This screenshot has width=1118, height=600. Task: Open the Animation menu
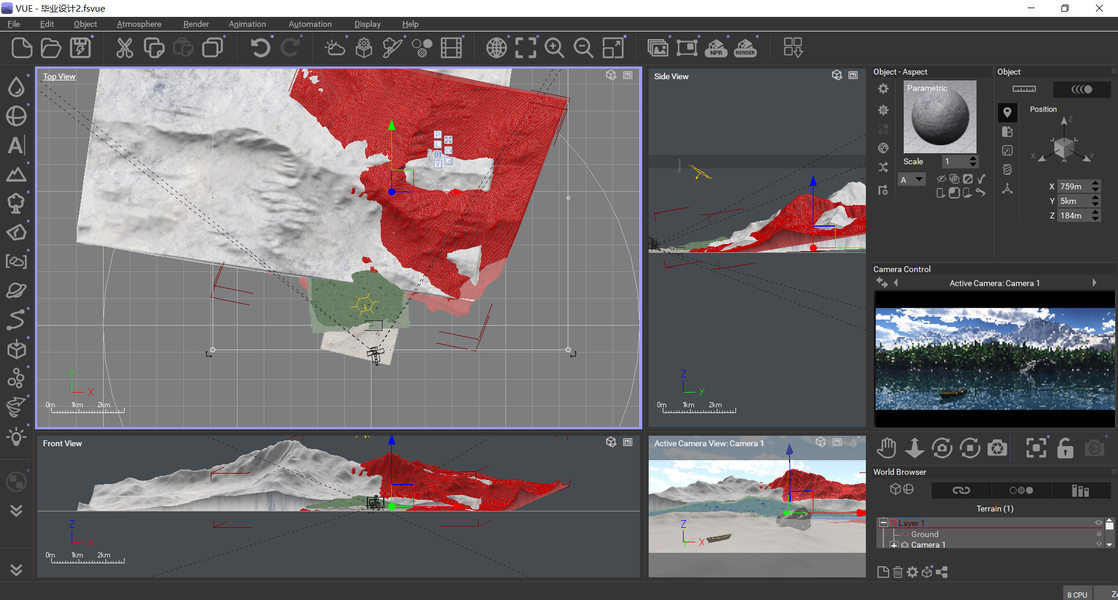[x=247, y=24]
